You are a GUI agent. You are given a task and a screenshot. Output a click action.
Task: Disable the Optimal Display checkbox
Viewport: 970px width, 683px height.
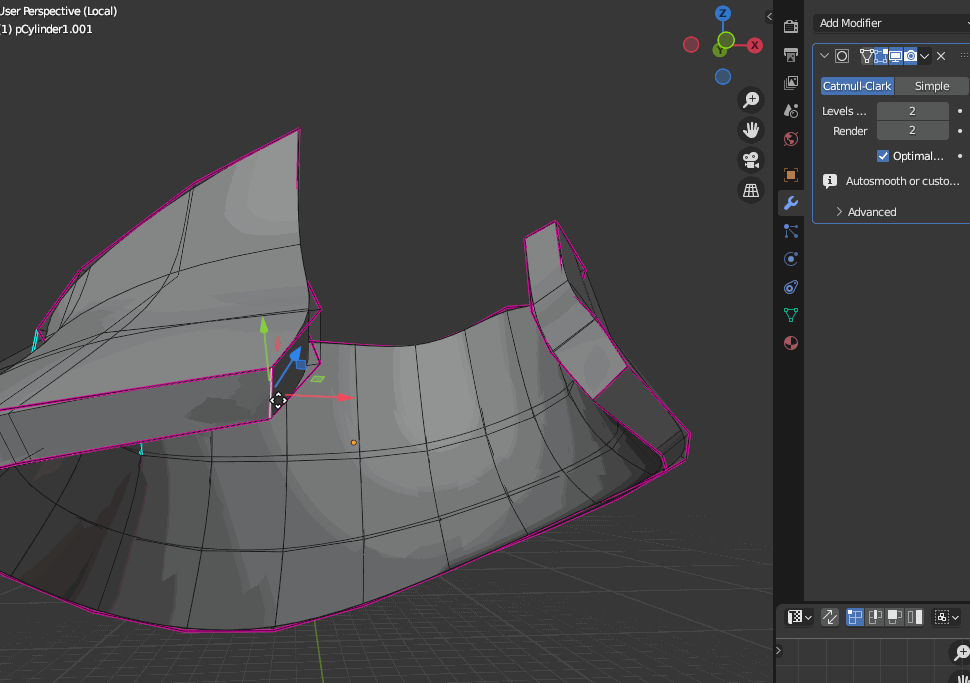point(883,156)
